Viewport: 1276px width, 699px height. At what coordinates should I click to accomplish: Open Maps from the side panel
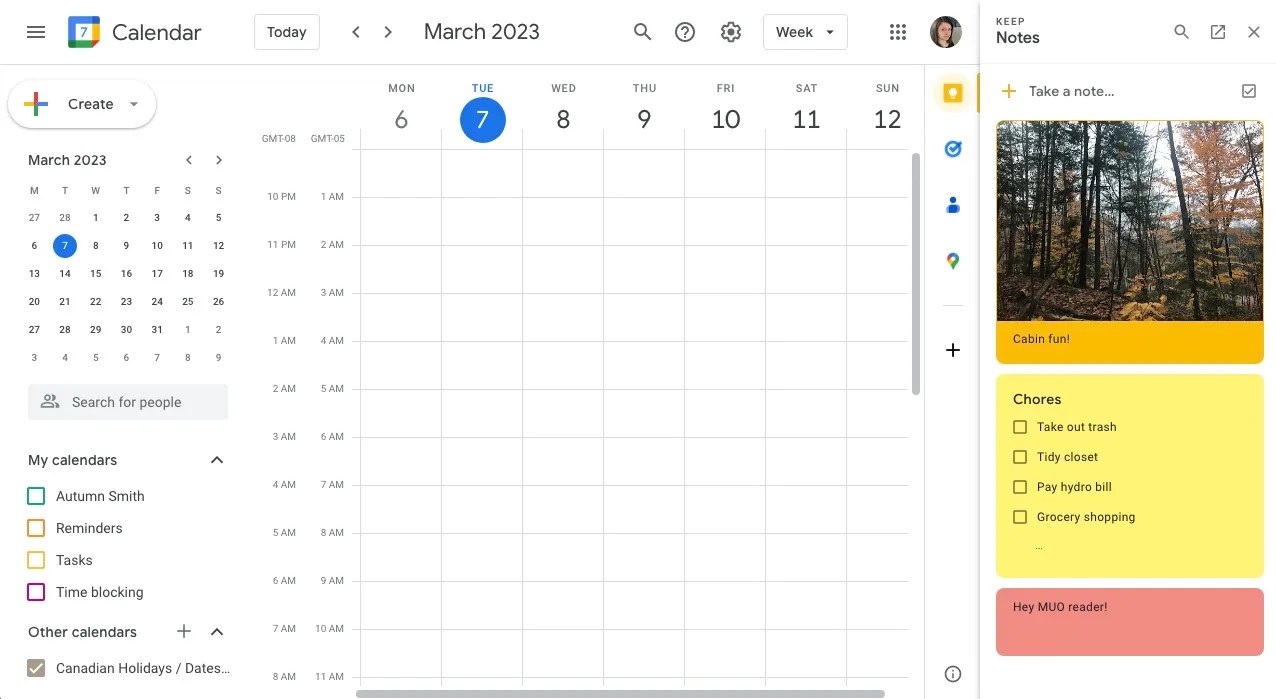952,260
